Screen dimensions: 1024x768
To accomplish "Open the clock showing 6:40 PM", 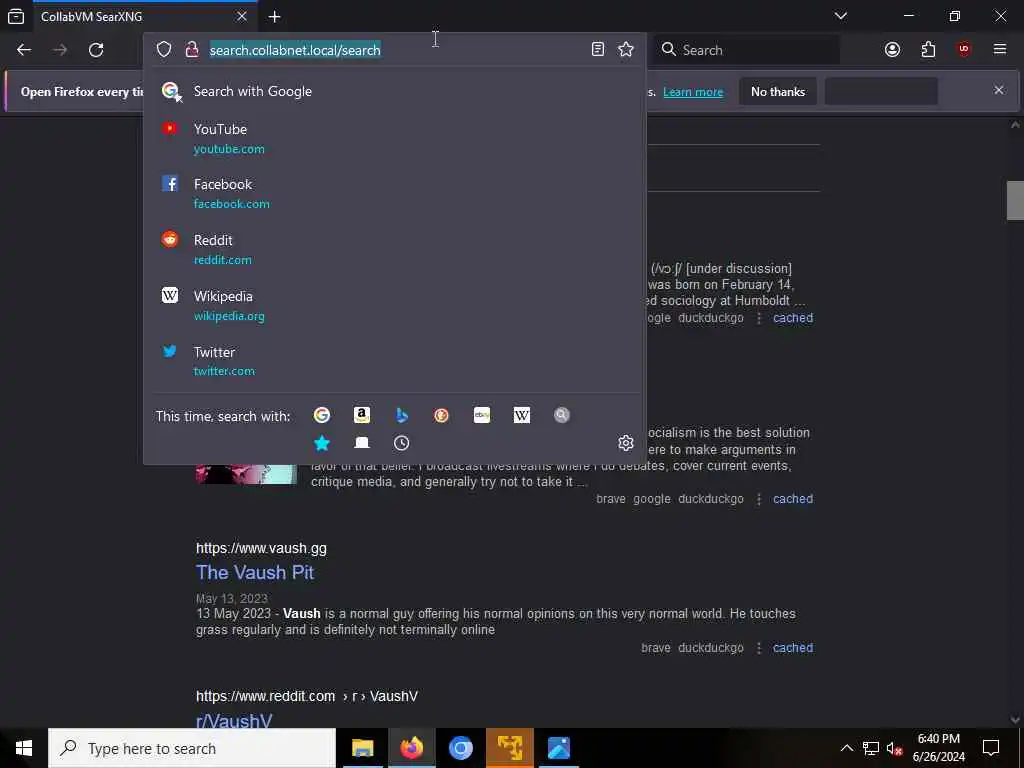I will coord(939,748).
